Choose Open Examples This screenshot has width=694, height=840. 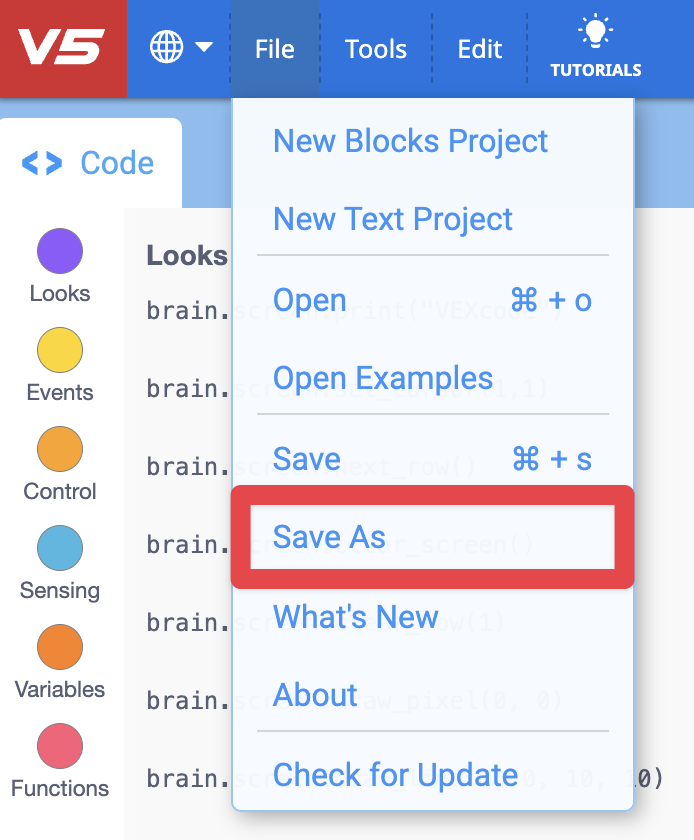383,379
